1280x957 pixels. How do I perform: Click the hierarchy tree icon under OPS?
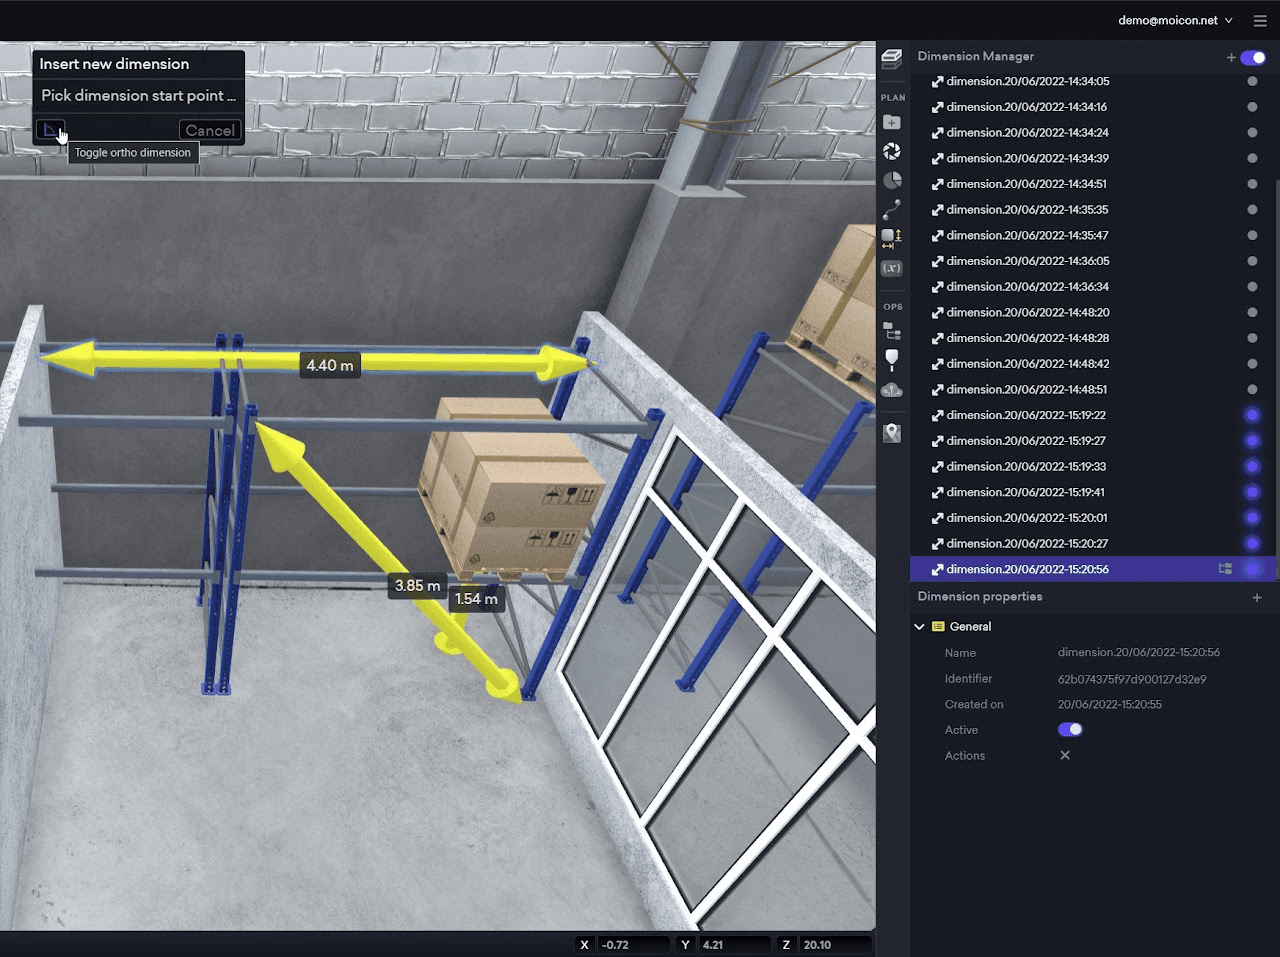(891, 330)
